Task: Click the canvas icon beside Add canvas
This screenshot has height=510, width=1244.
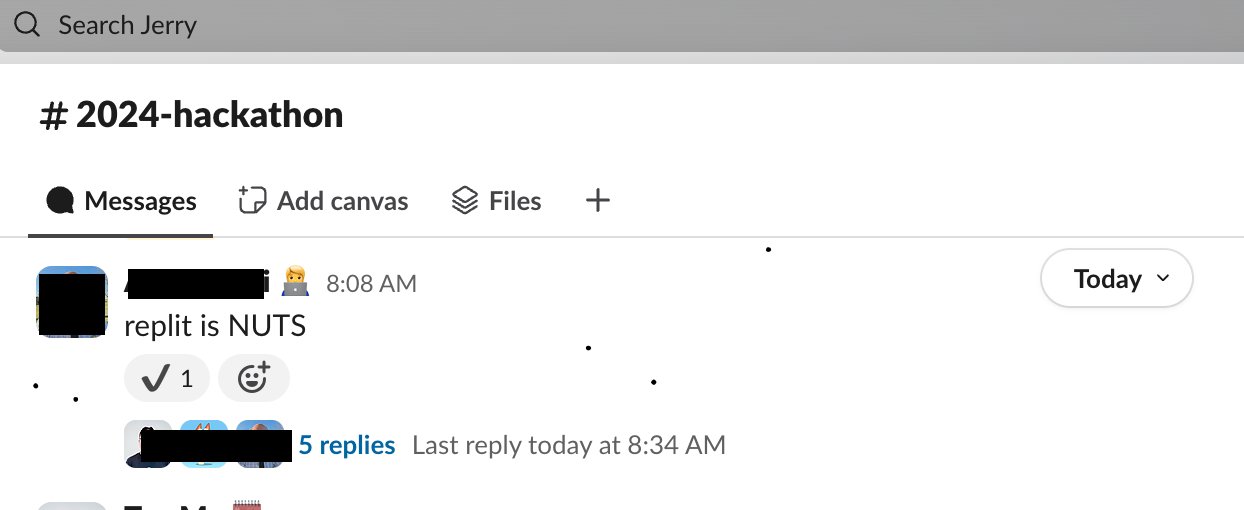Action: [x=252, y=201]
